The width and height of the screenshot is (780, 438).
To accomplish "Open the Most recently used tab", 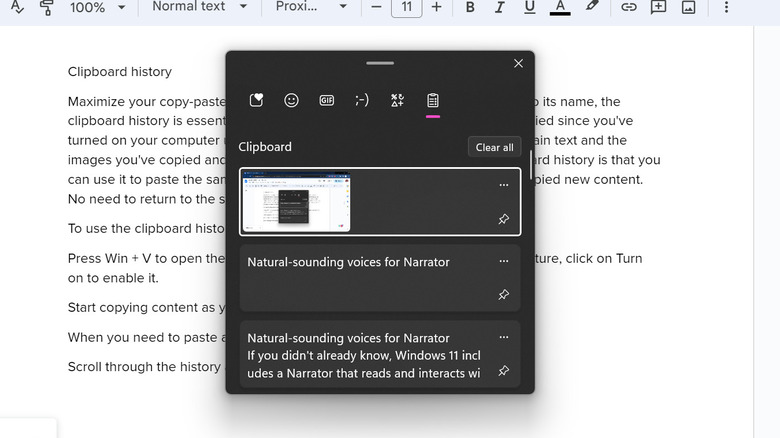I will (256, 100).
